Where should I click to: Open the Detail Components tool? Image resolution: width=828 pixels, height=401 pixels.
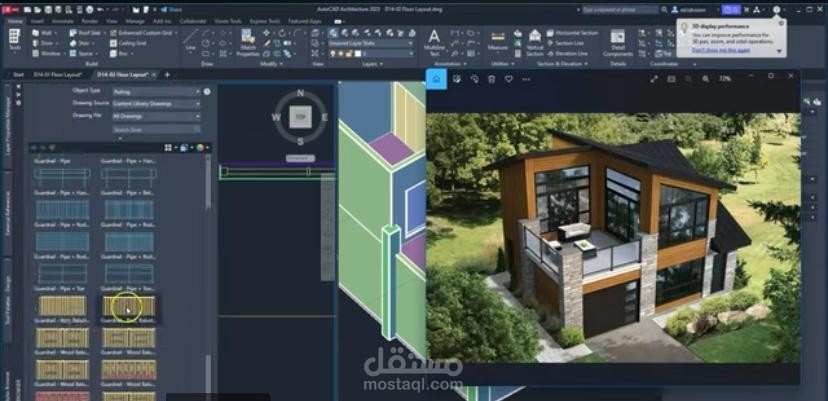pos(618,42)
